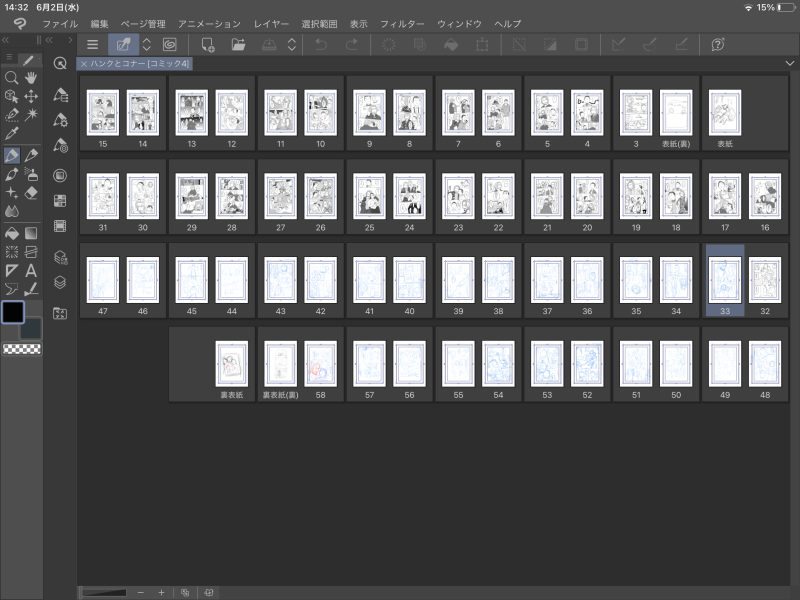Viewport: 800px width, 600px height.
Task: Open the Color Set palette icon
Action: tap(60, 201)
